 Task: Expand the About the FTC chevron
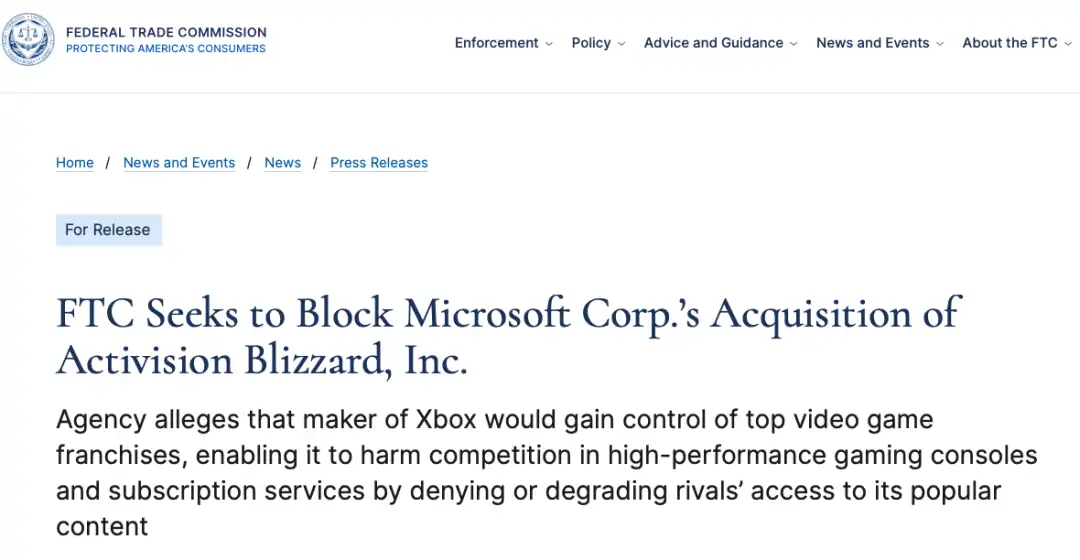click(x=1068, y=43)
